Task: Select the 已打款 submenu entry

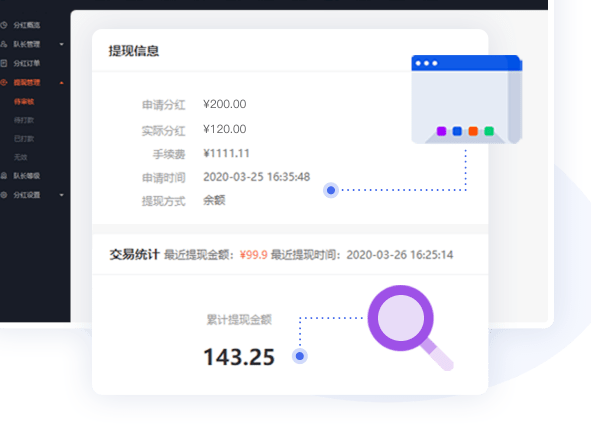Action: click(x=24, y=139)
